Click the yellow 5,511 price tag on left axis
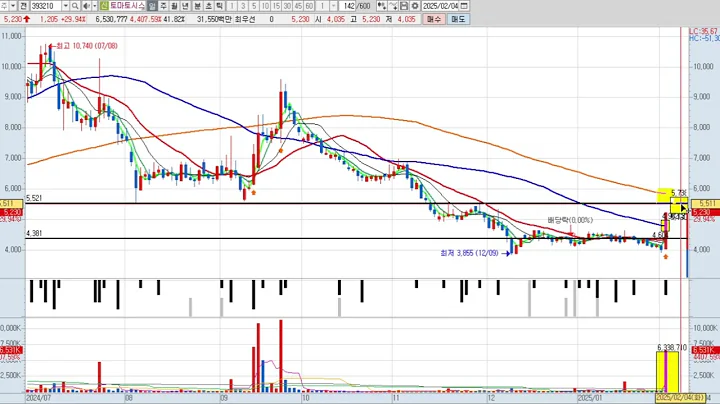This screenshot has width=720, height=404. [11, 203]
